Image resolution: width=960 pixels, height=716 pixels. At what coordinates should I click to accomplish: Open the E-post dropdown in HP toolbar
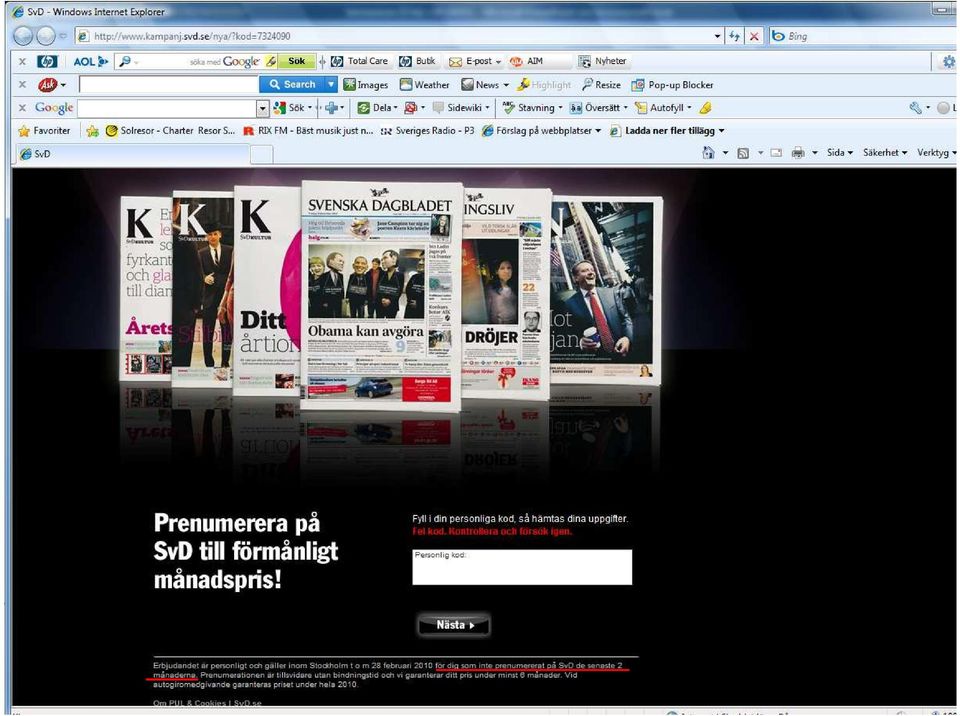pos(474,61)
